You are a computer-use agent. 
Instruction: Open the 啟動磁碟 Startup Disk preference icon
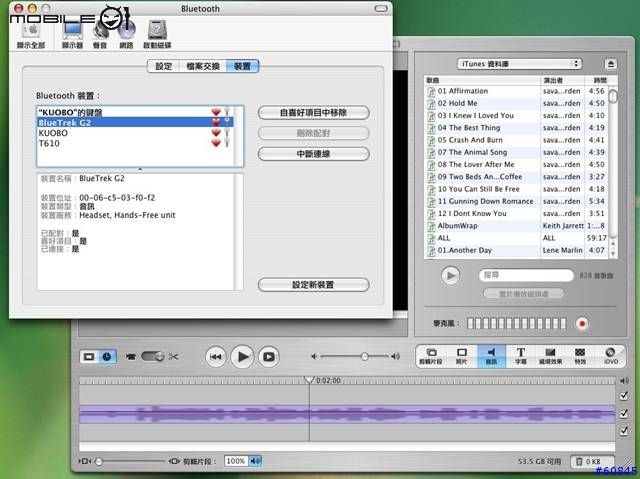[157, 36]
